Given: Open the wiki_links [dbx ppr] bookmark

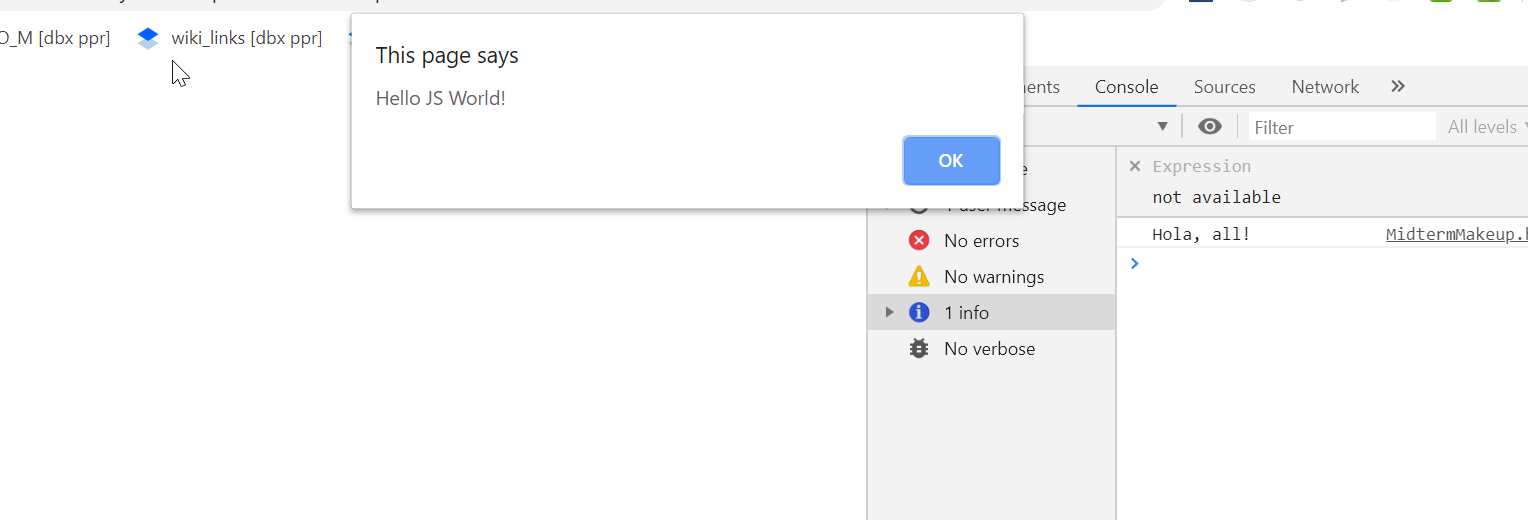Looking at the screenshot, I should point(246,38).
